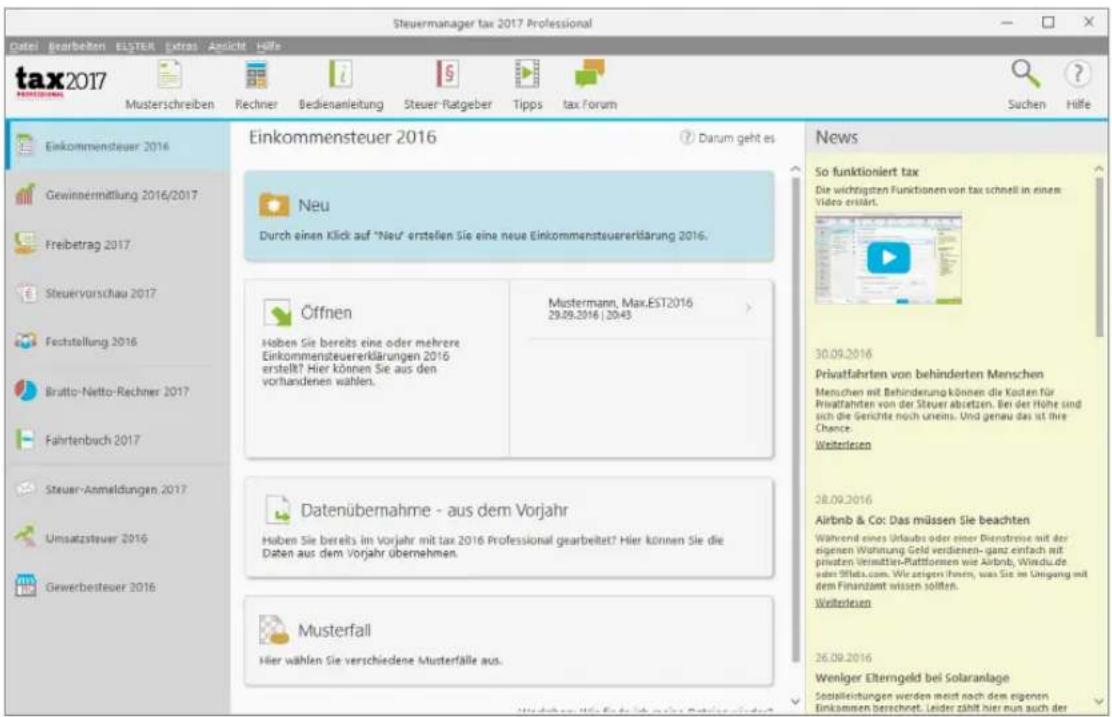Click the Neu card description text
Viewport: 1112px width, 717px height.
point(483,235)
